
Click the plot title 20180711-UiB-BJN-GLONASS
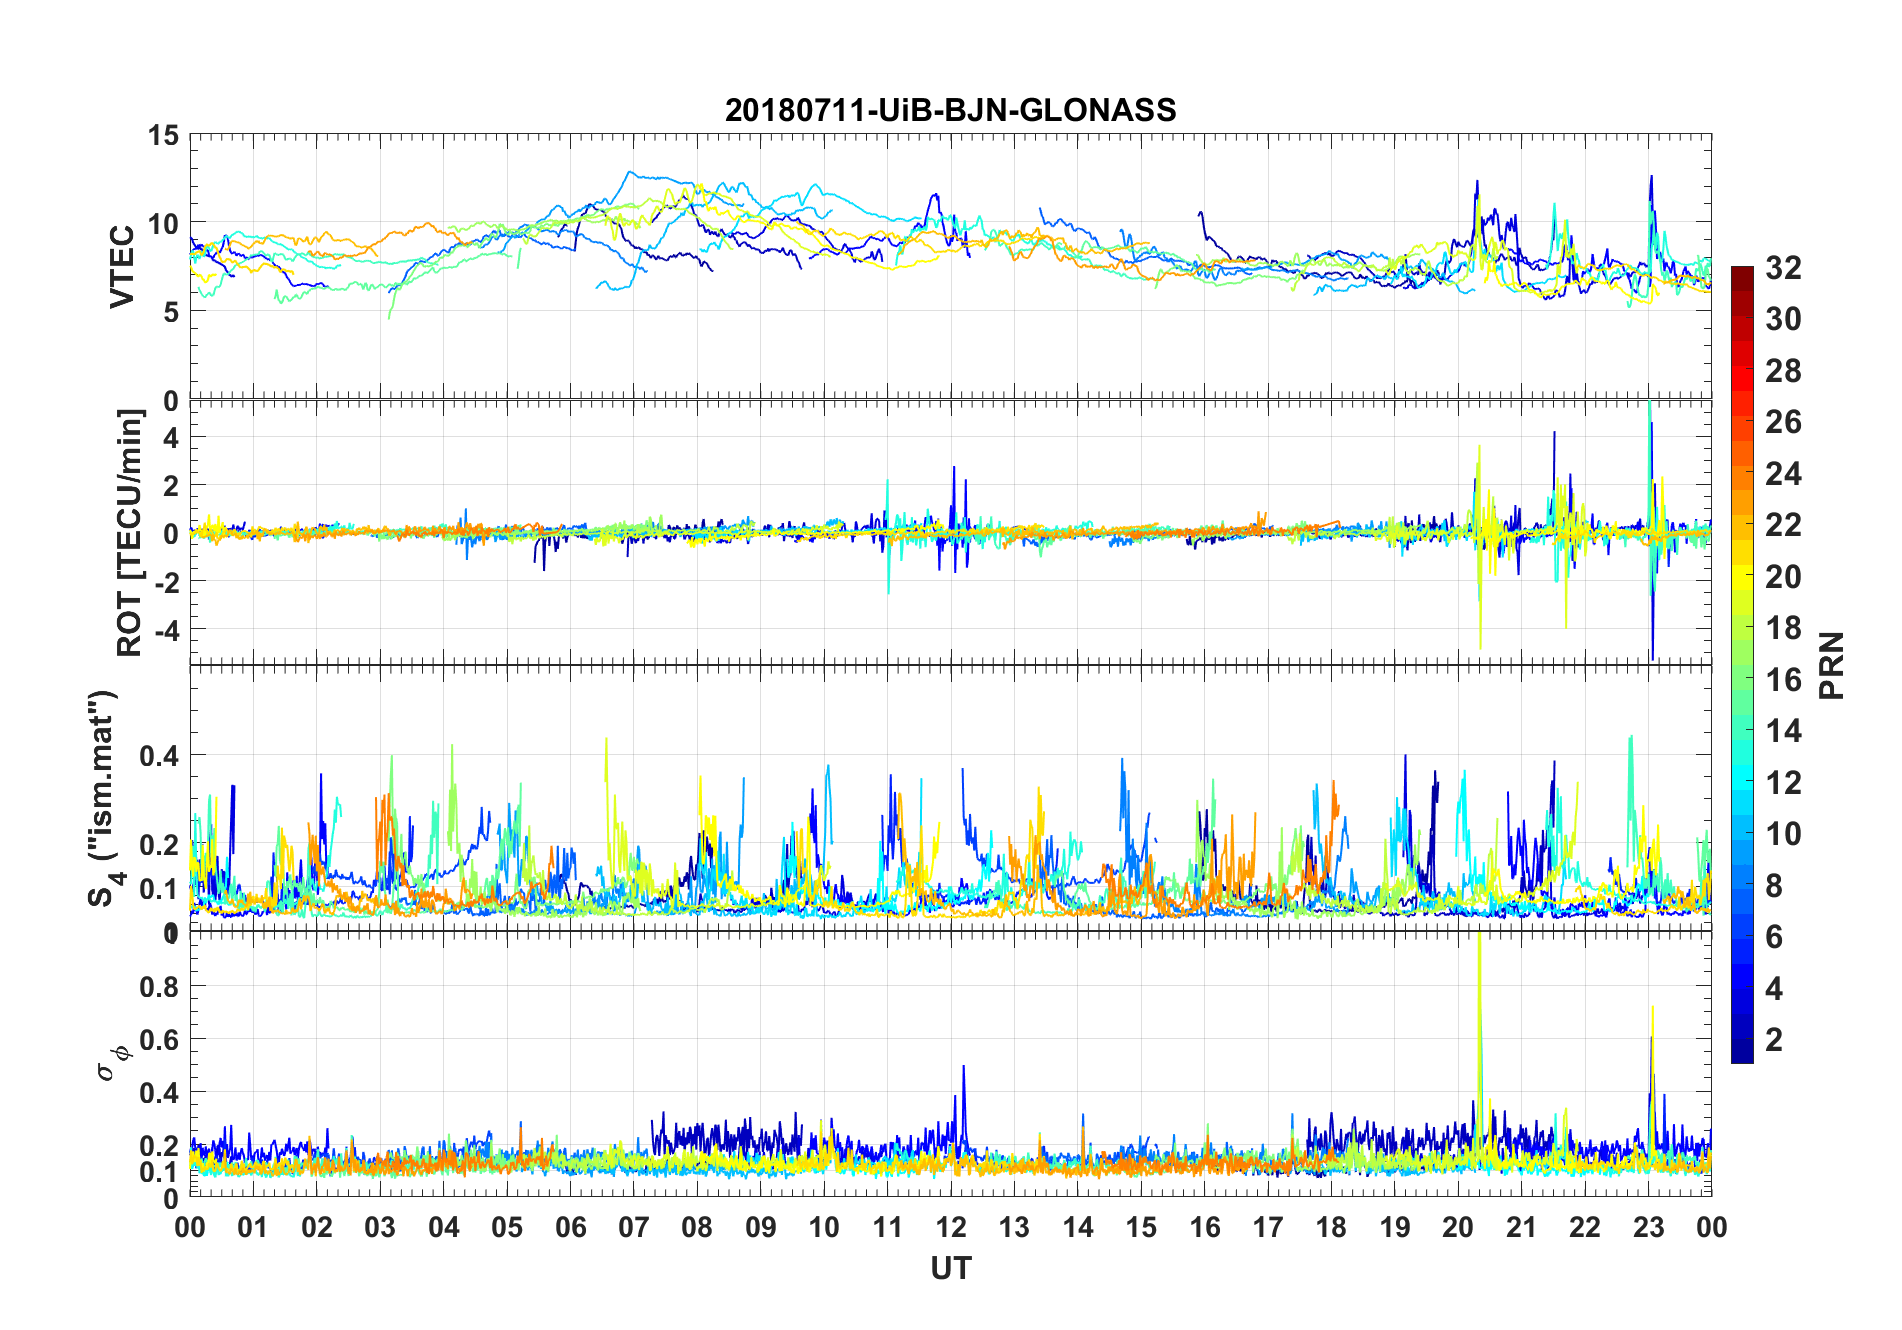tap(950, 110)
